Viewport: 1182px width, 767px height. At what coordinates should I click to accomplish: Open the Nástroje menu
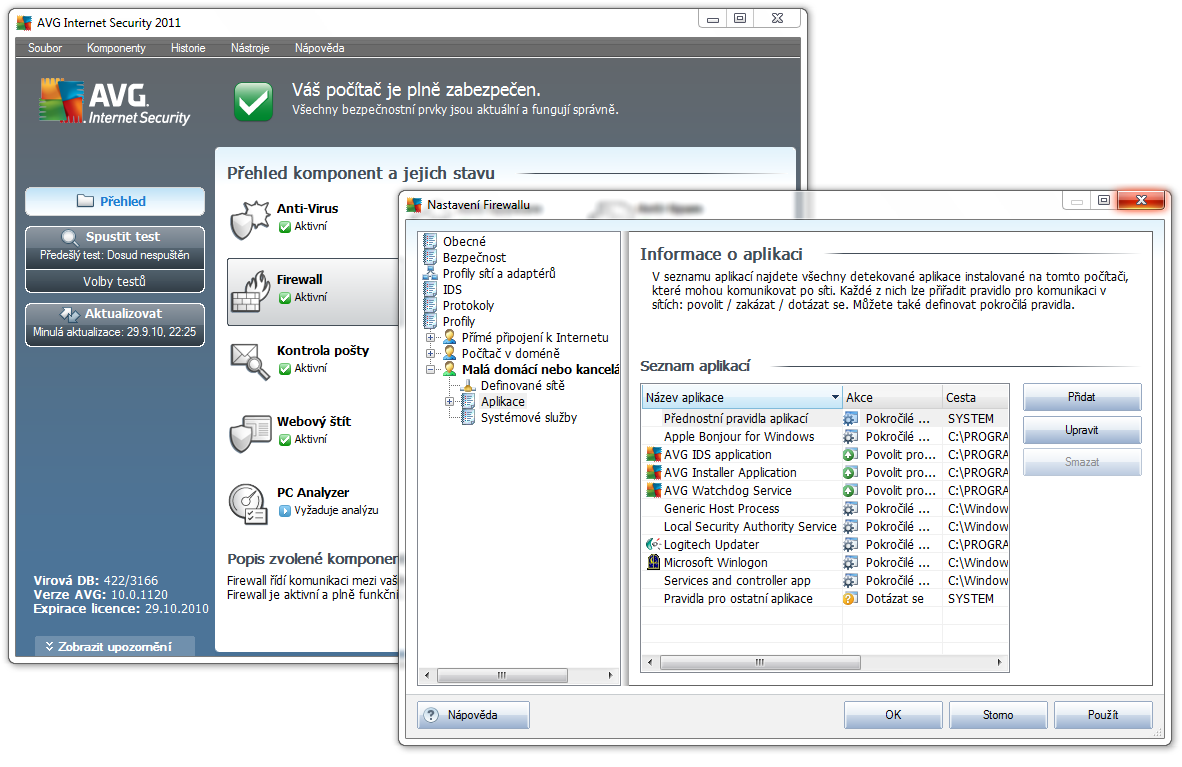pyautogui.click(x=250, y=48)
